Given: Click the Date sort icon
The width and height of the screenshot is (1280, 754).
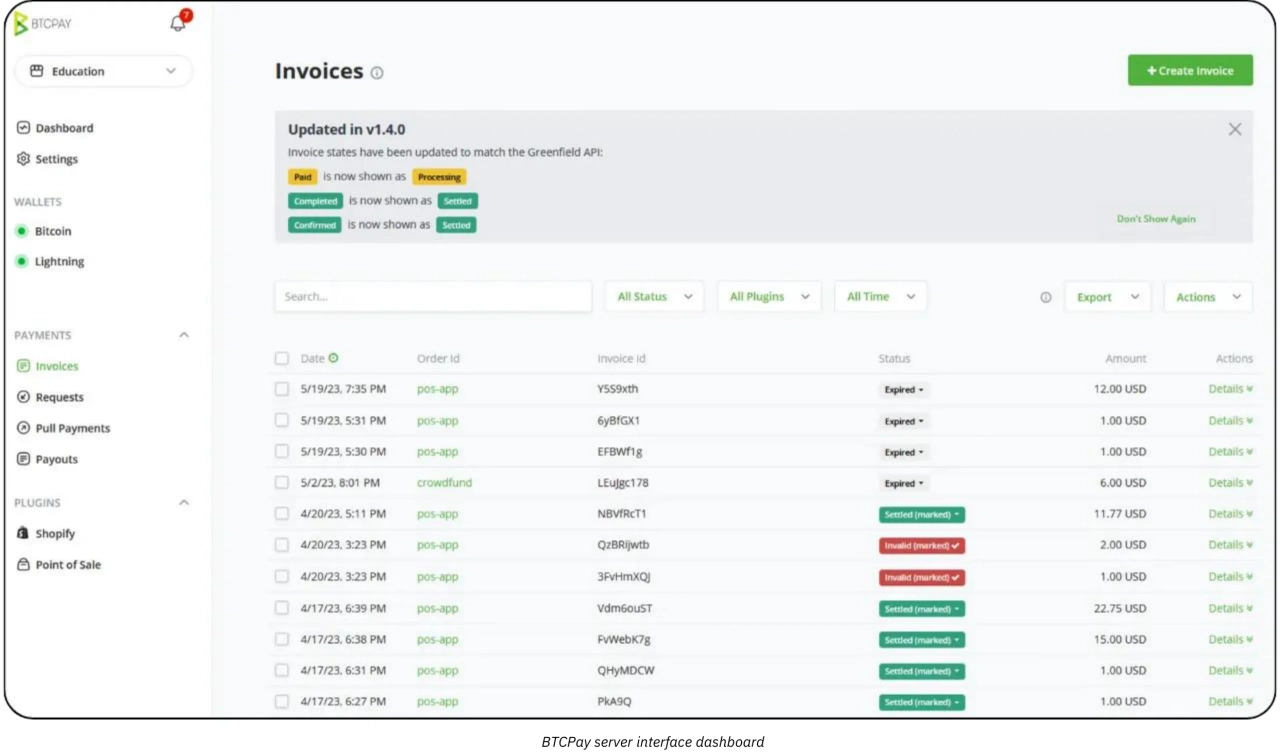Looking at the screenshot, I should click(334, 358).
